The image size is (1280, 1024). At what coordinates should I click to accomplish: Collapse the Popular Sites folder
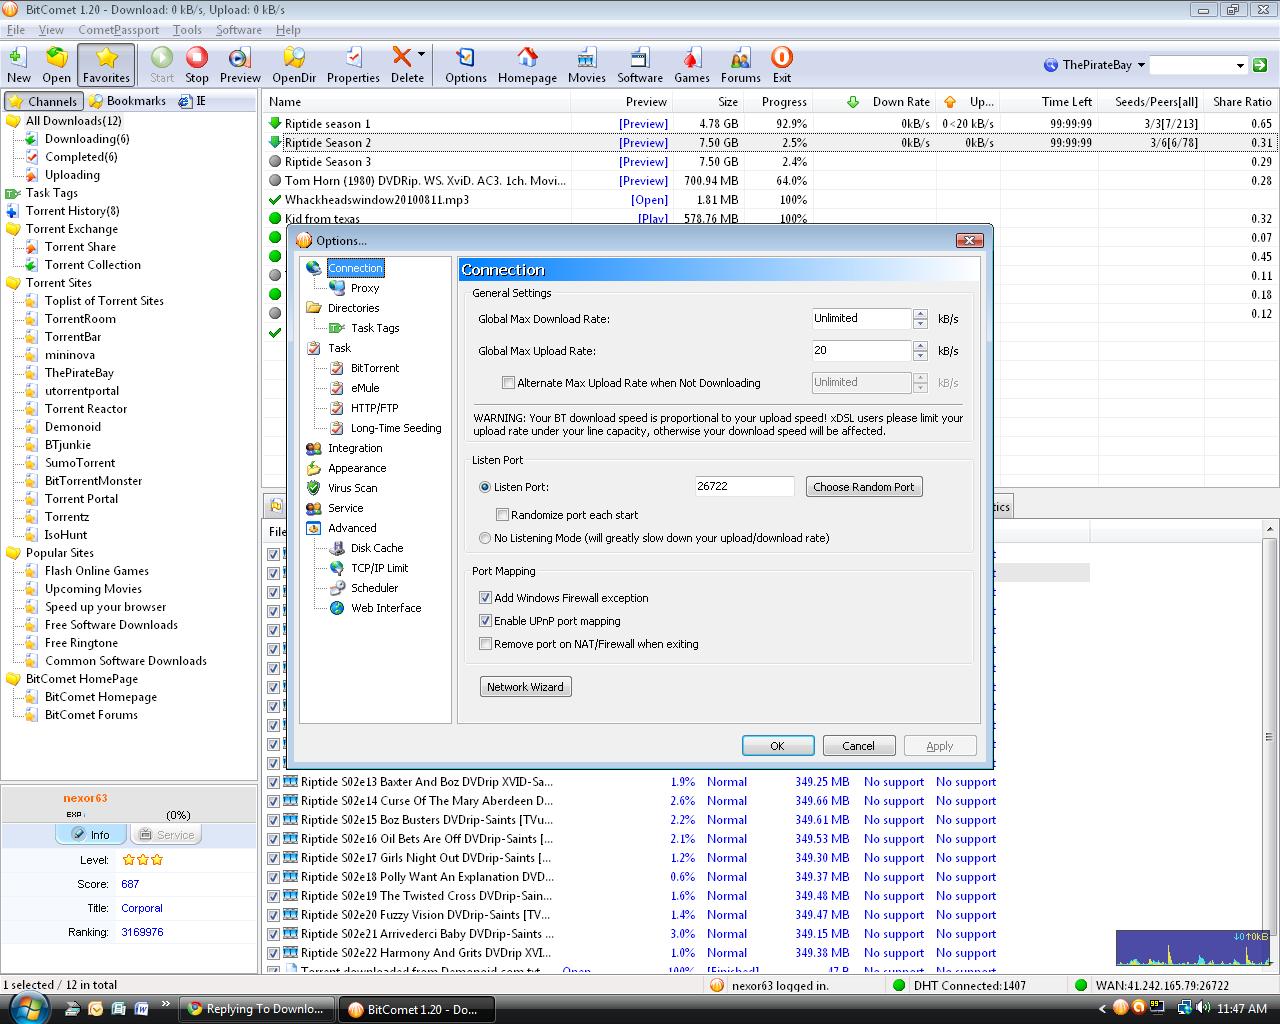[x=12, y=552]
